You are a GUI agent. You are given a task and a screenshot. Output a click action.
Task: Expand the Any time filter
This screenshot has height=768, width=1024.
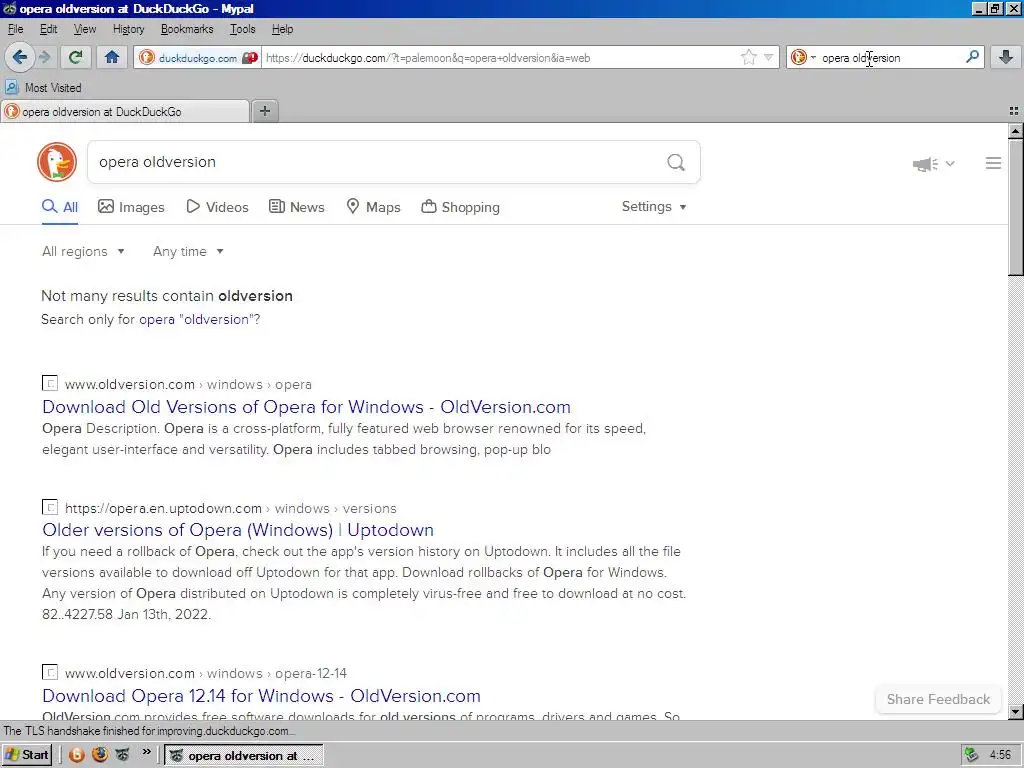[188, 251]
